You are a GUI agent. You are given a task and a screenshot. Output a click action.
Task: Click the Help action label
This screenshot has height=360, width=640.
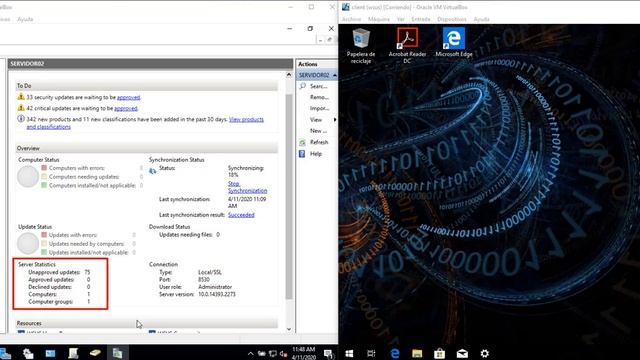316,153
